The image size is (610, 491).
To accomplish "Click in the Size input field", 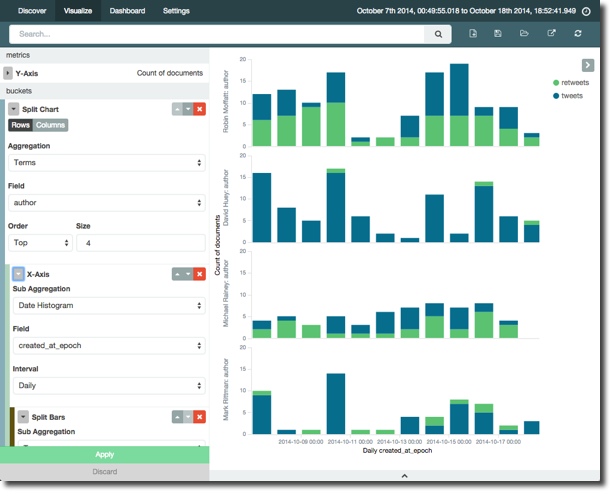I will (140, 243).
